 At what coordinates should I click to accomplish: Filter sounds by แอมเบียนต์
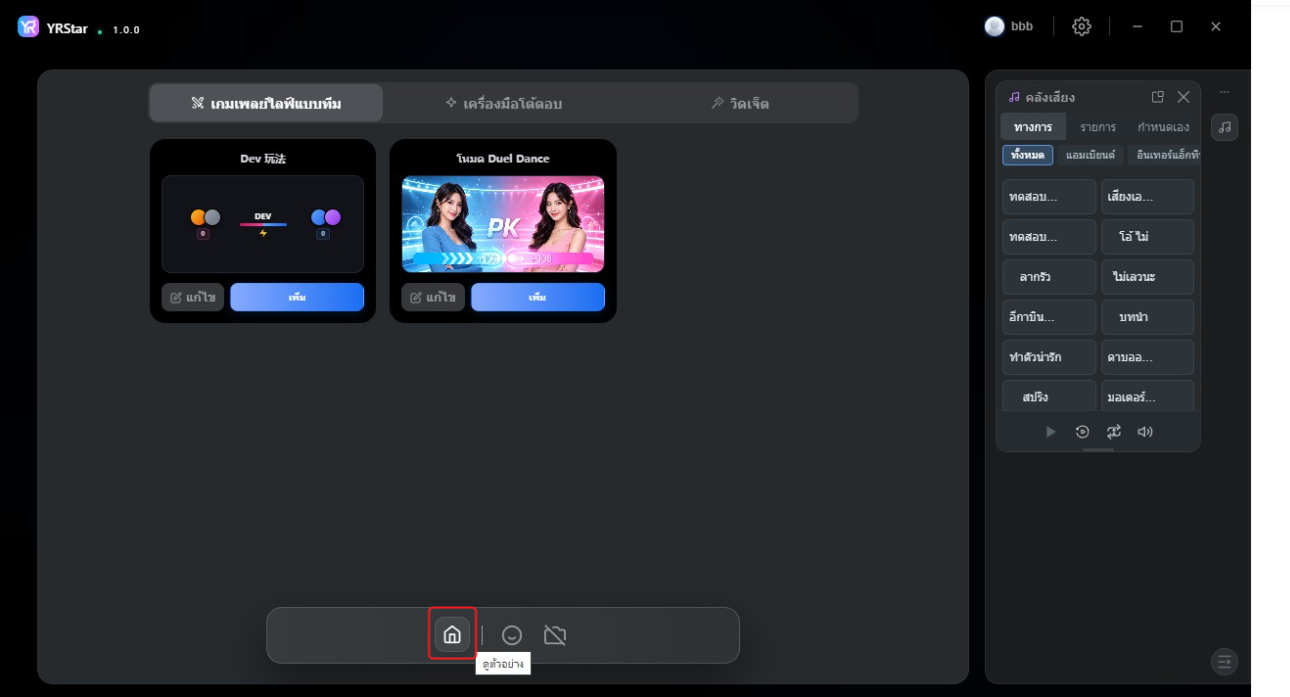(1090, 155)
